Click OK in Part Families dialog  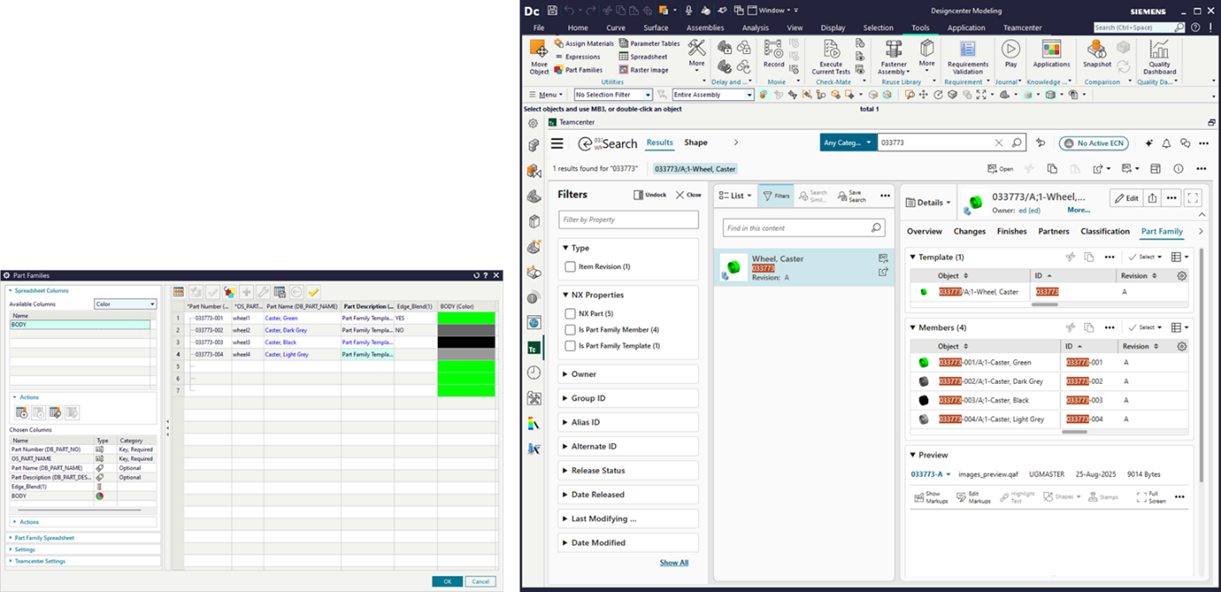click(447, 581)
